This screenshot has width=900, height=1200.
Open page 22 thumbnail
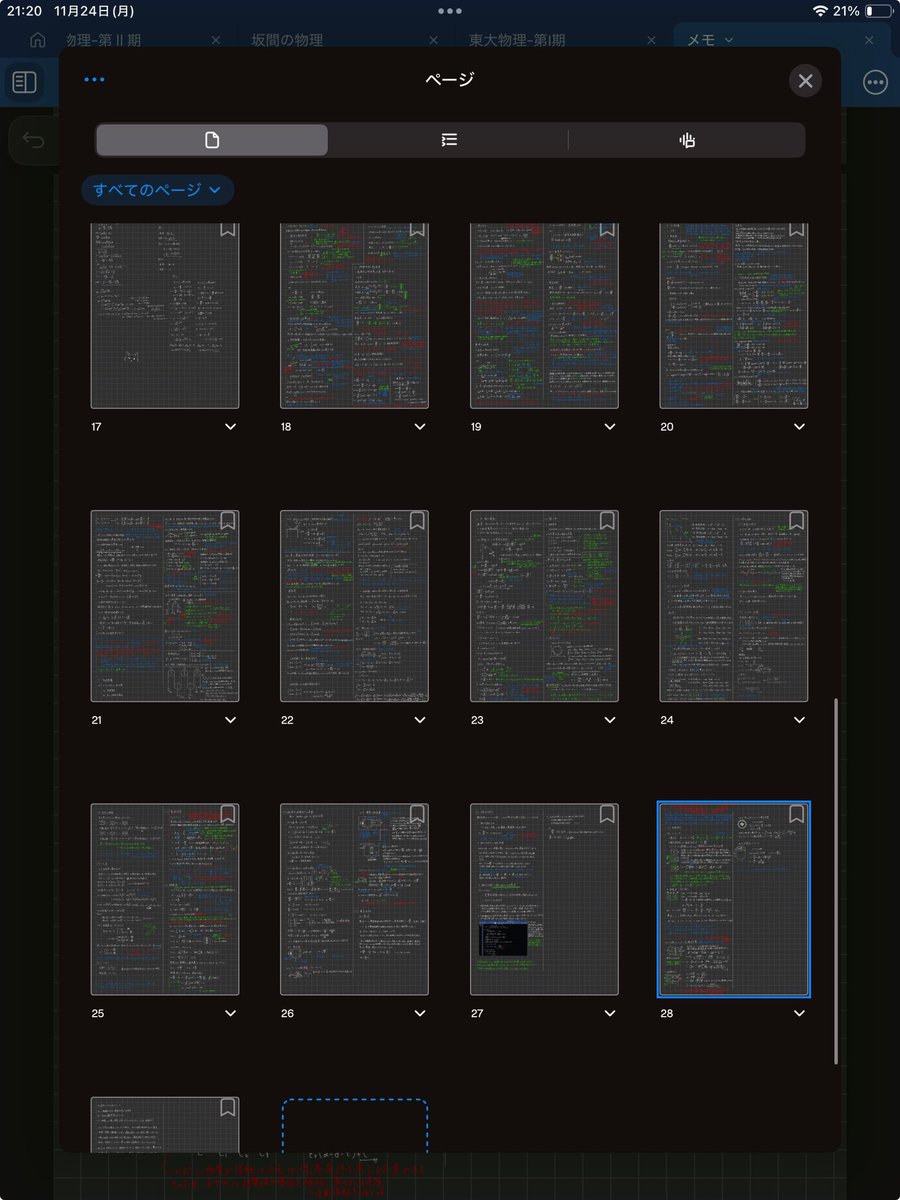pos(354,606)
